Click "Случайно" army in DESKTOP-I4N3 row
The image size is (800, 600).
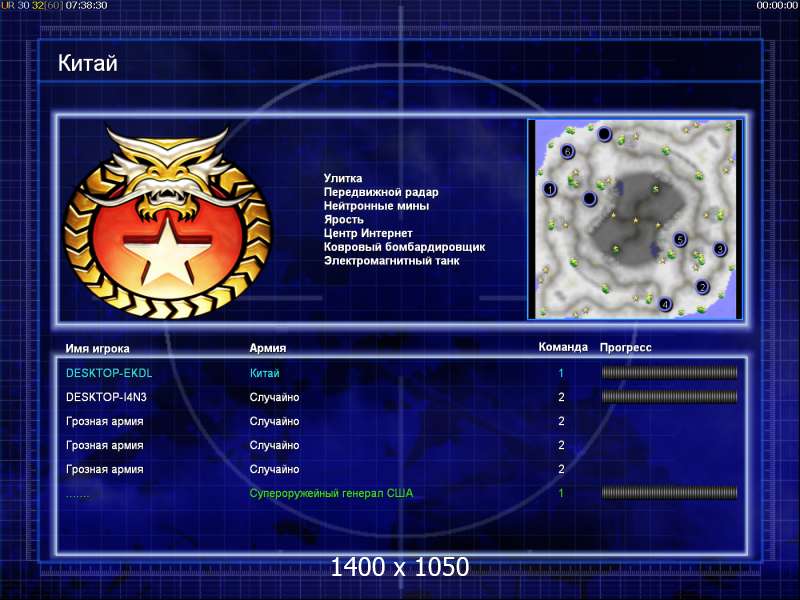click(274, 397)
